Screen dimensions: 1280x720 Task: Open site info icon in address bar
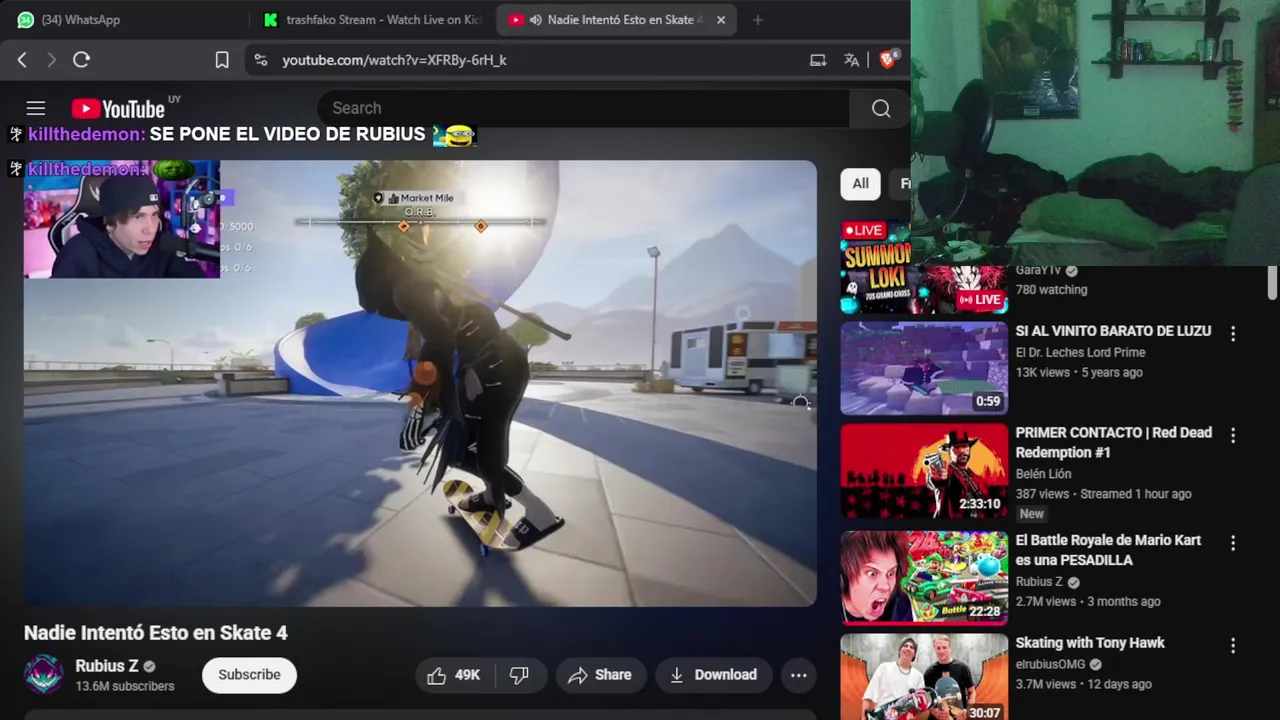point(261,60)
